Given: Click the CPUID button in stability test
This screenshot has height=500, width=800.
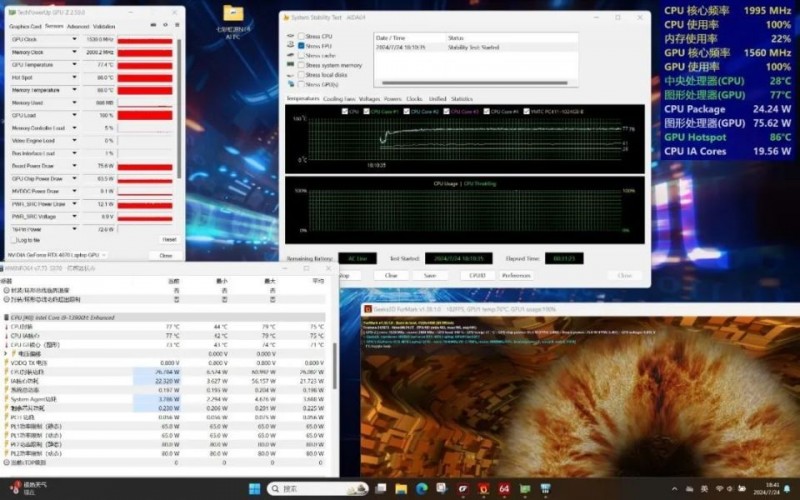Looking at the screenshot, I should pyautogui.click(x=477, y=275).
